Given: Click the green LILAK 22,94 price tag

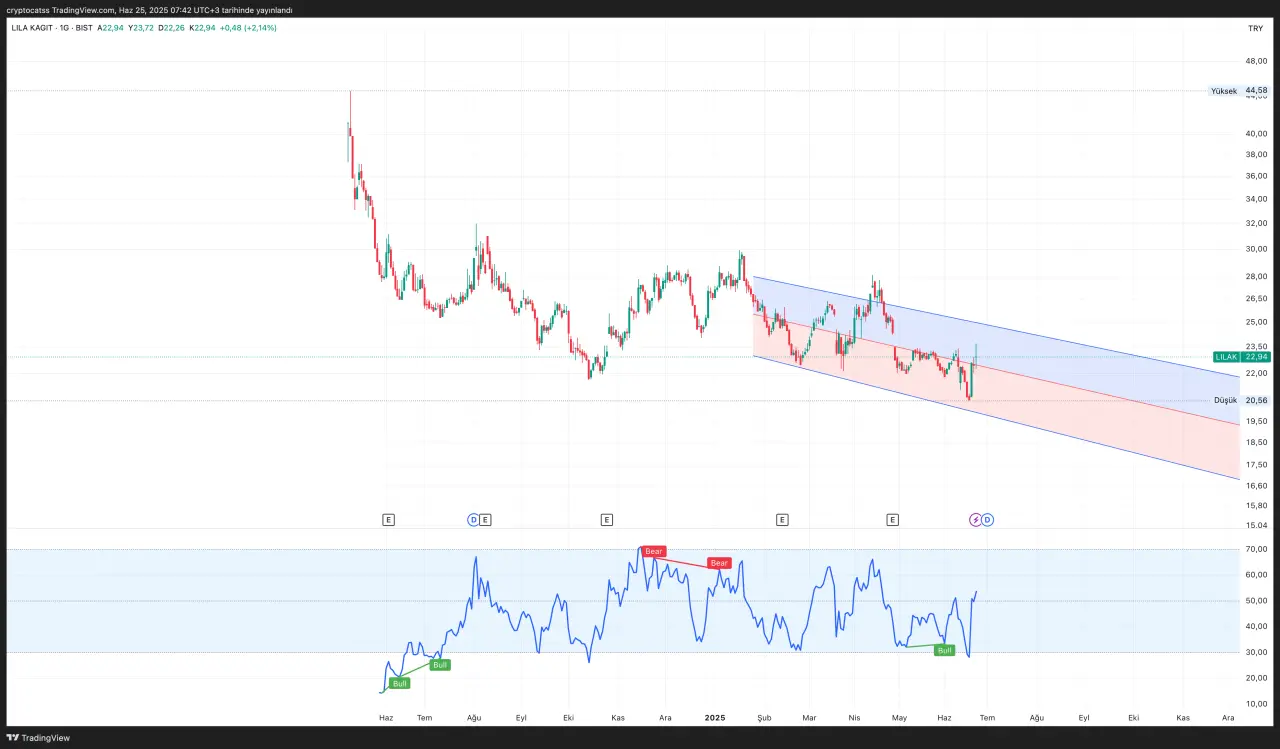Looking at the screenshot, I should [x=1241, y=356].
